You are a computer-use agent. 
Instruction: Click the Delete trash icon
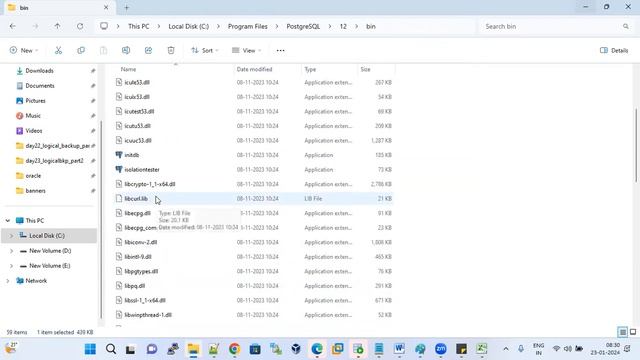click(171, 50)
